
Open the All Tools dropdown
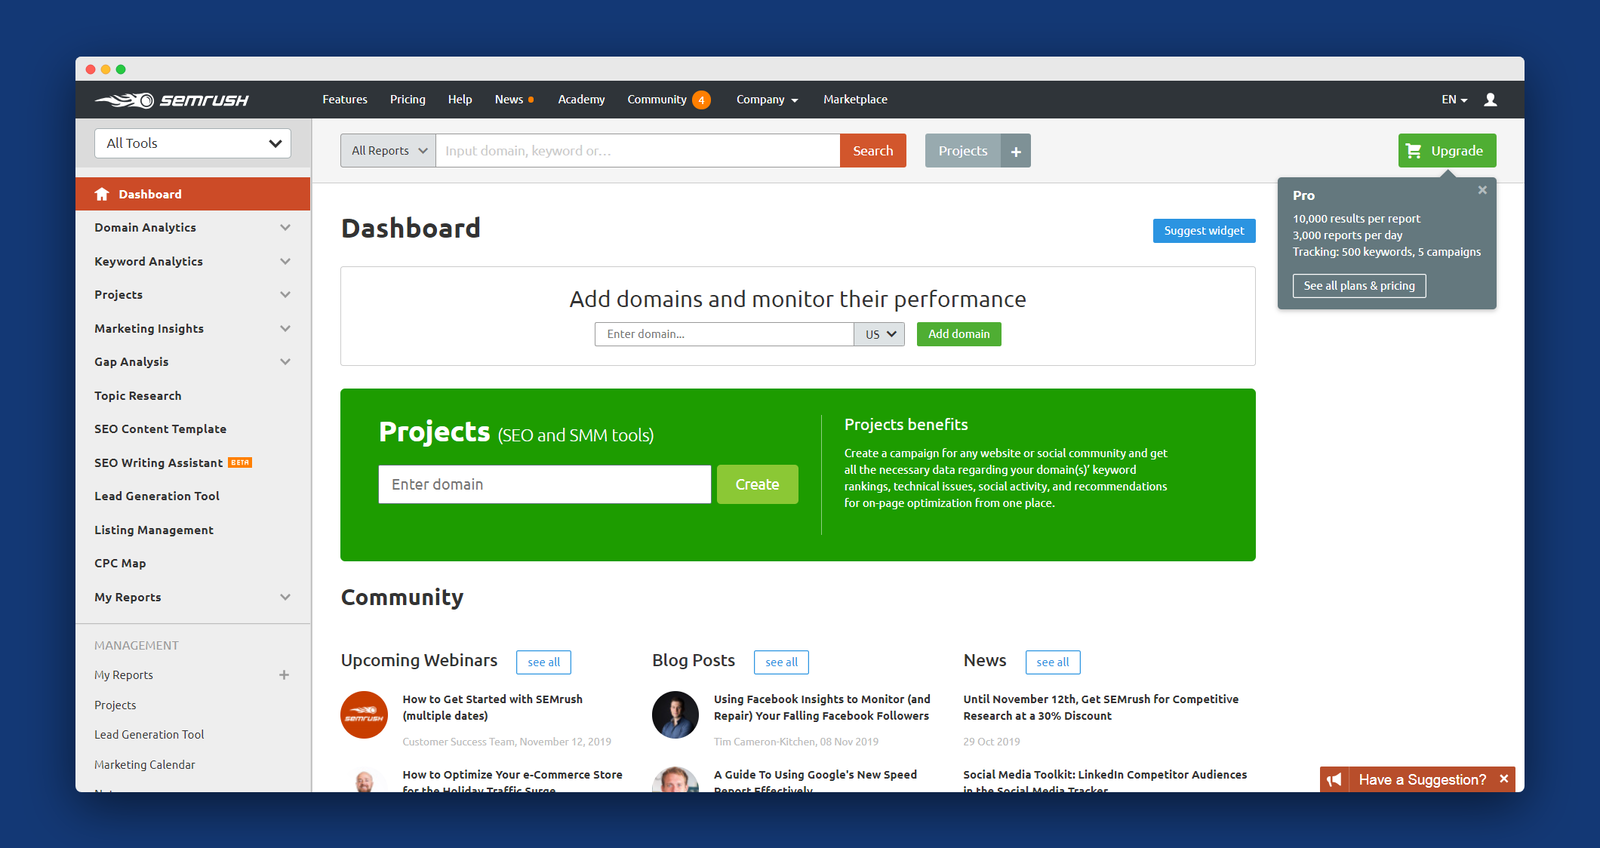pos(193,143)
